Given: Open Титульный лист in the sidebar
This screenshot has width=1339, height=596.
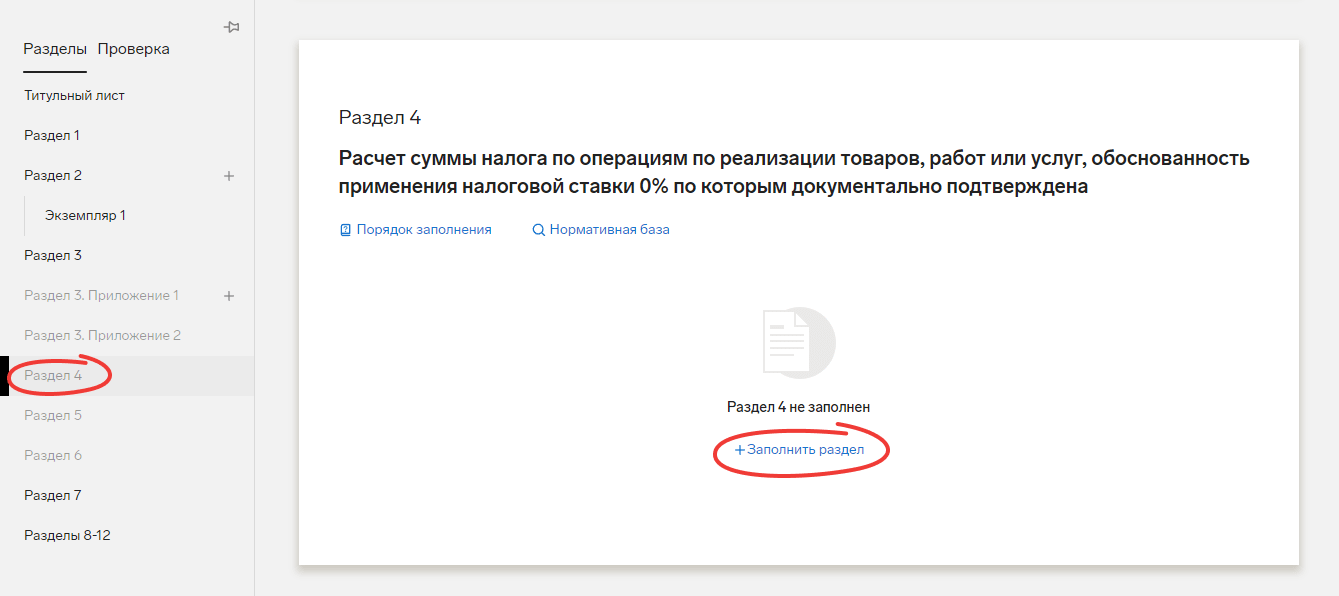Looking at the screenshot, I should [74, 96].
